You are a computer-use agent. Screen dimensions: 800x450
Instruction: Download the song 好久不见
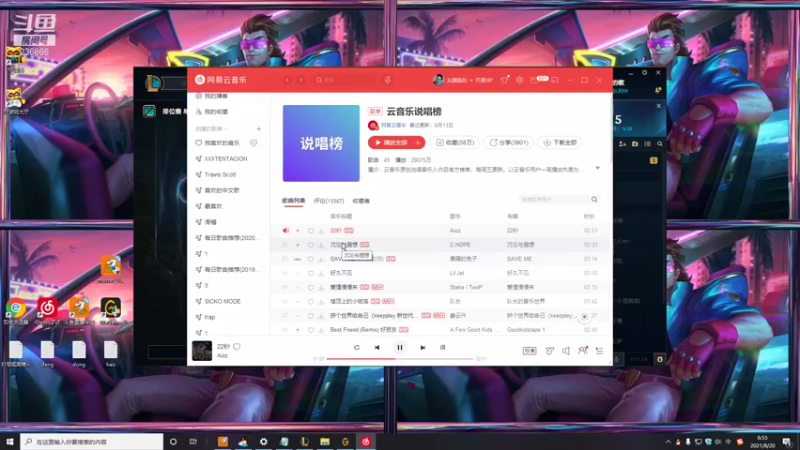[x=321, y=273]
